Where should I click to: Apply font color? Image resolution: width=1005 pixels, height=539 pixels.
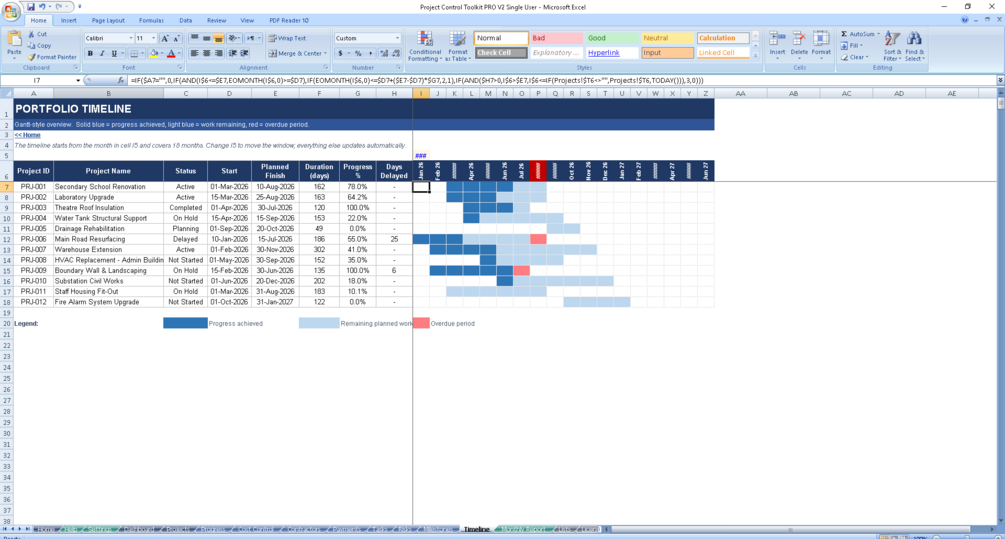coord(171,54)
